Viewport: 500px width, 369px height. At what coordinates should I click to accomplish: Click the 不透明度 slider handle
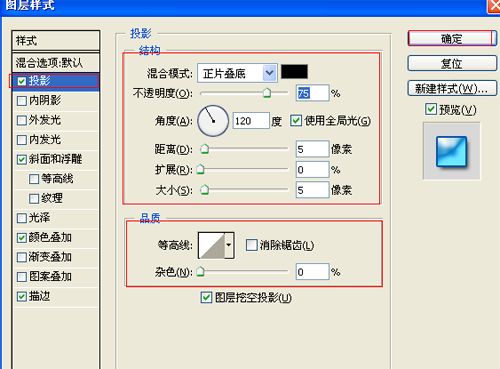pos(267,93)
